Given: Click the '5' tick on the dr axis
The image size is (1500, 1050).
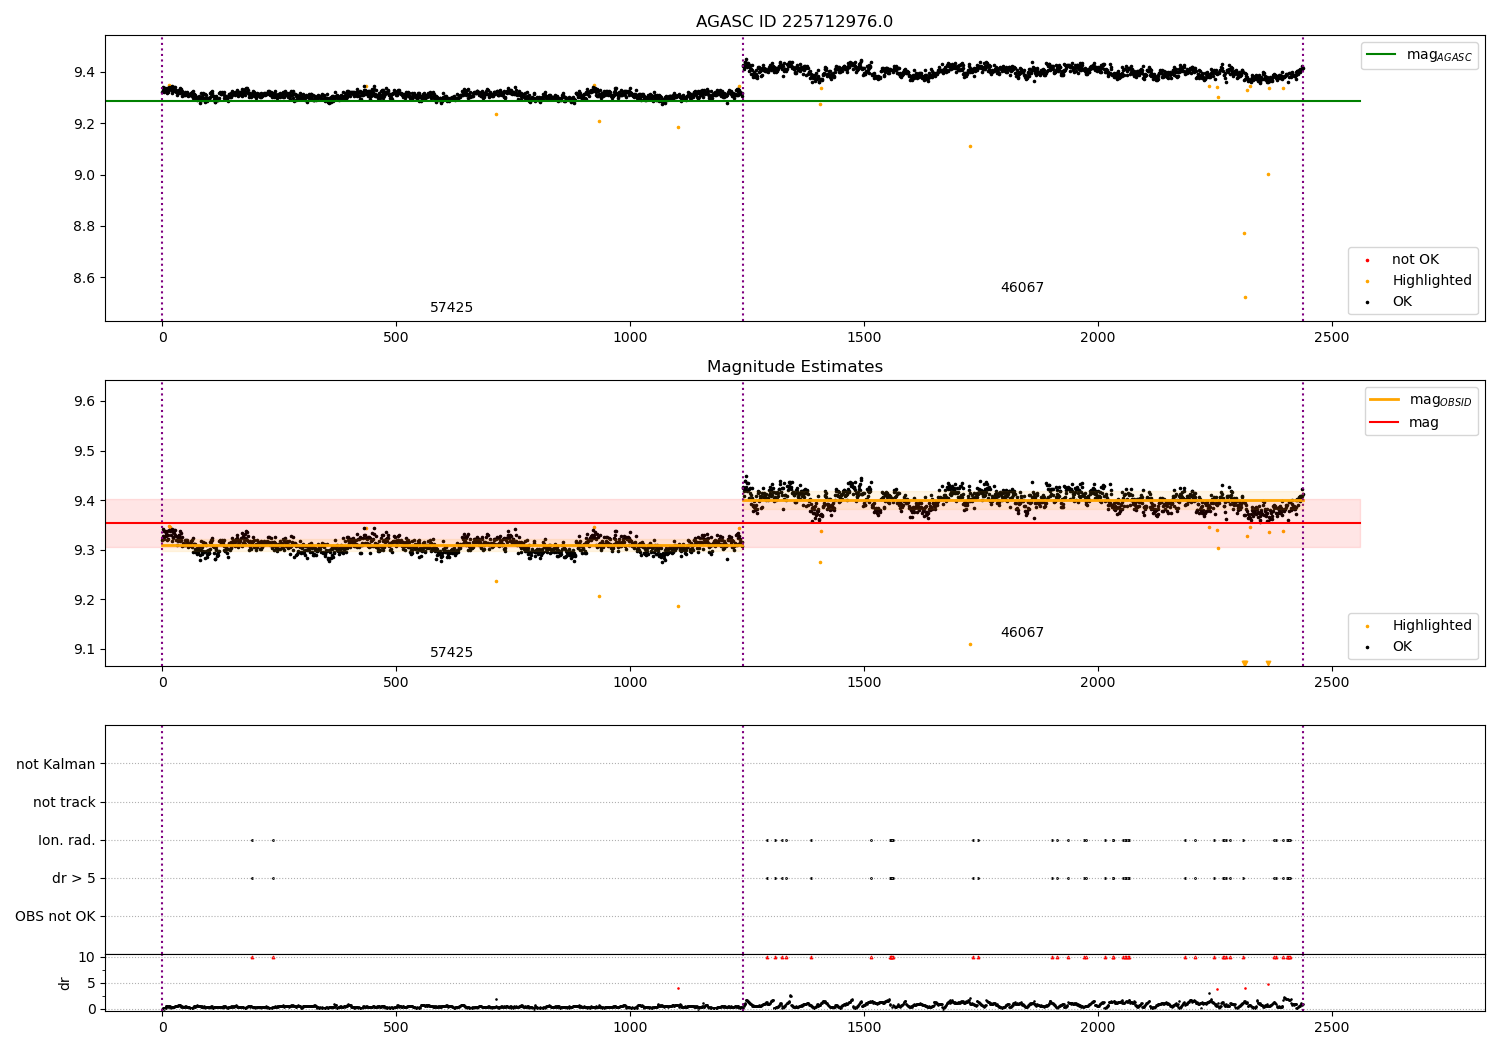Looking at the screenshot, I should [91, 983].
